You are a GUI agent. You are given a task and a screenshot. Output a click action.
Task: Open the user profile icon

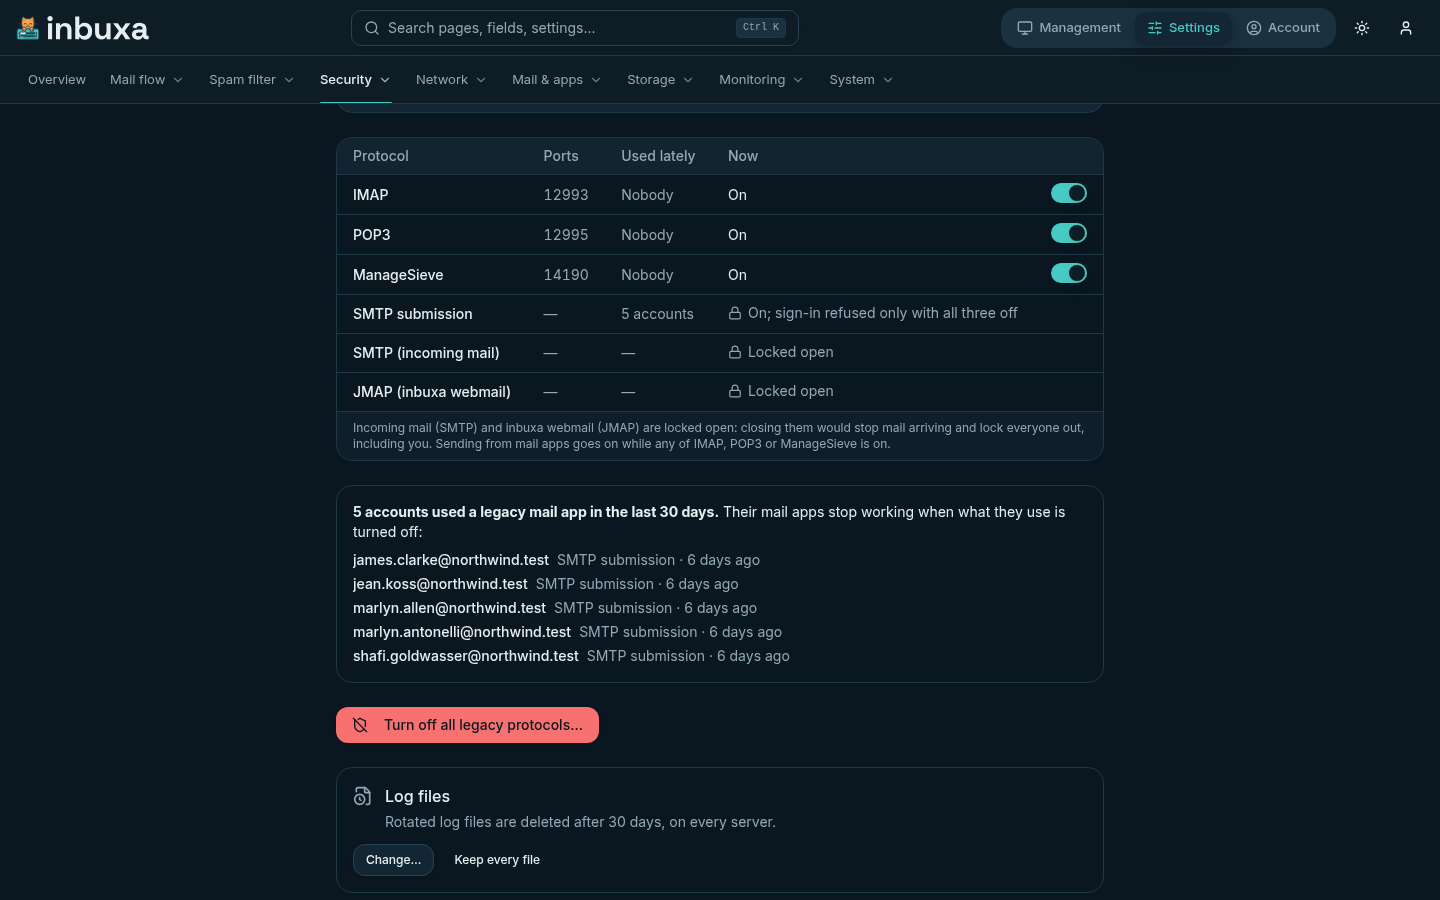tap(1406, 28)
